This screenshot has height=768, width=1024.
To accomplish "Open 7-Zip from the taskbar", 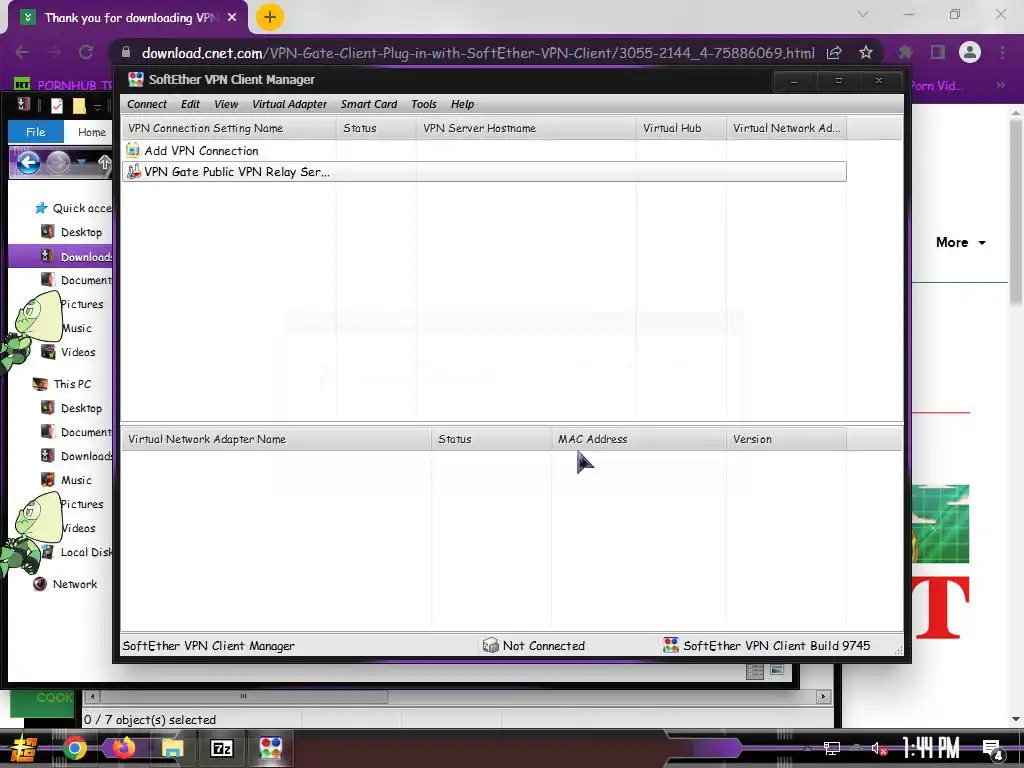I will point(222,748).
